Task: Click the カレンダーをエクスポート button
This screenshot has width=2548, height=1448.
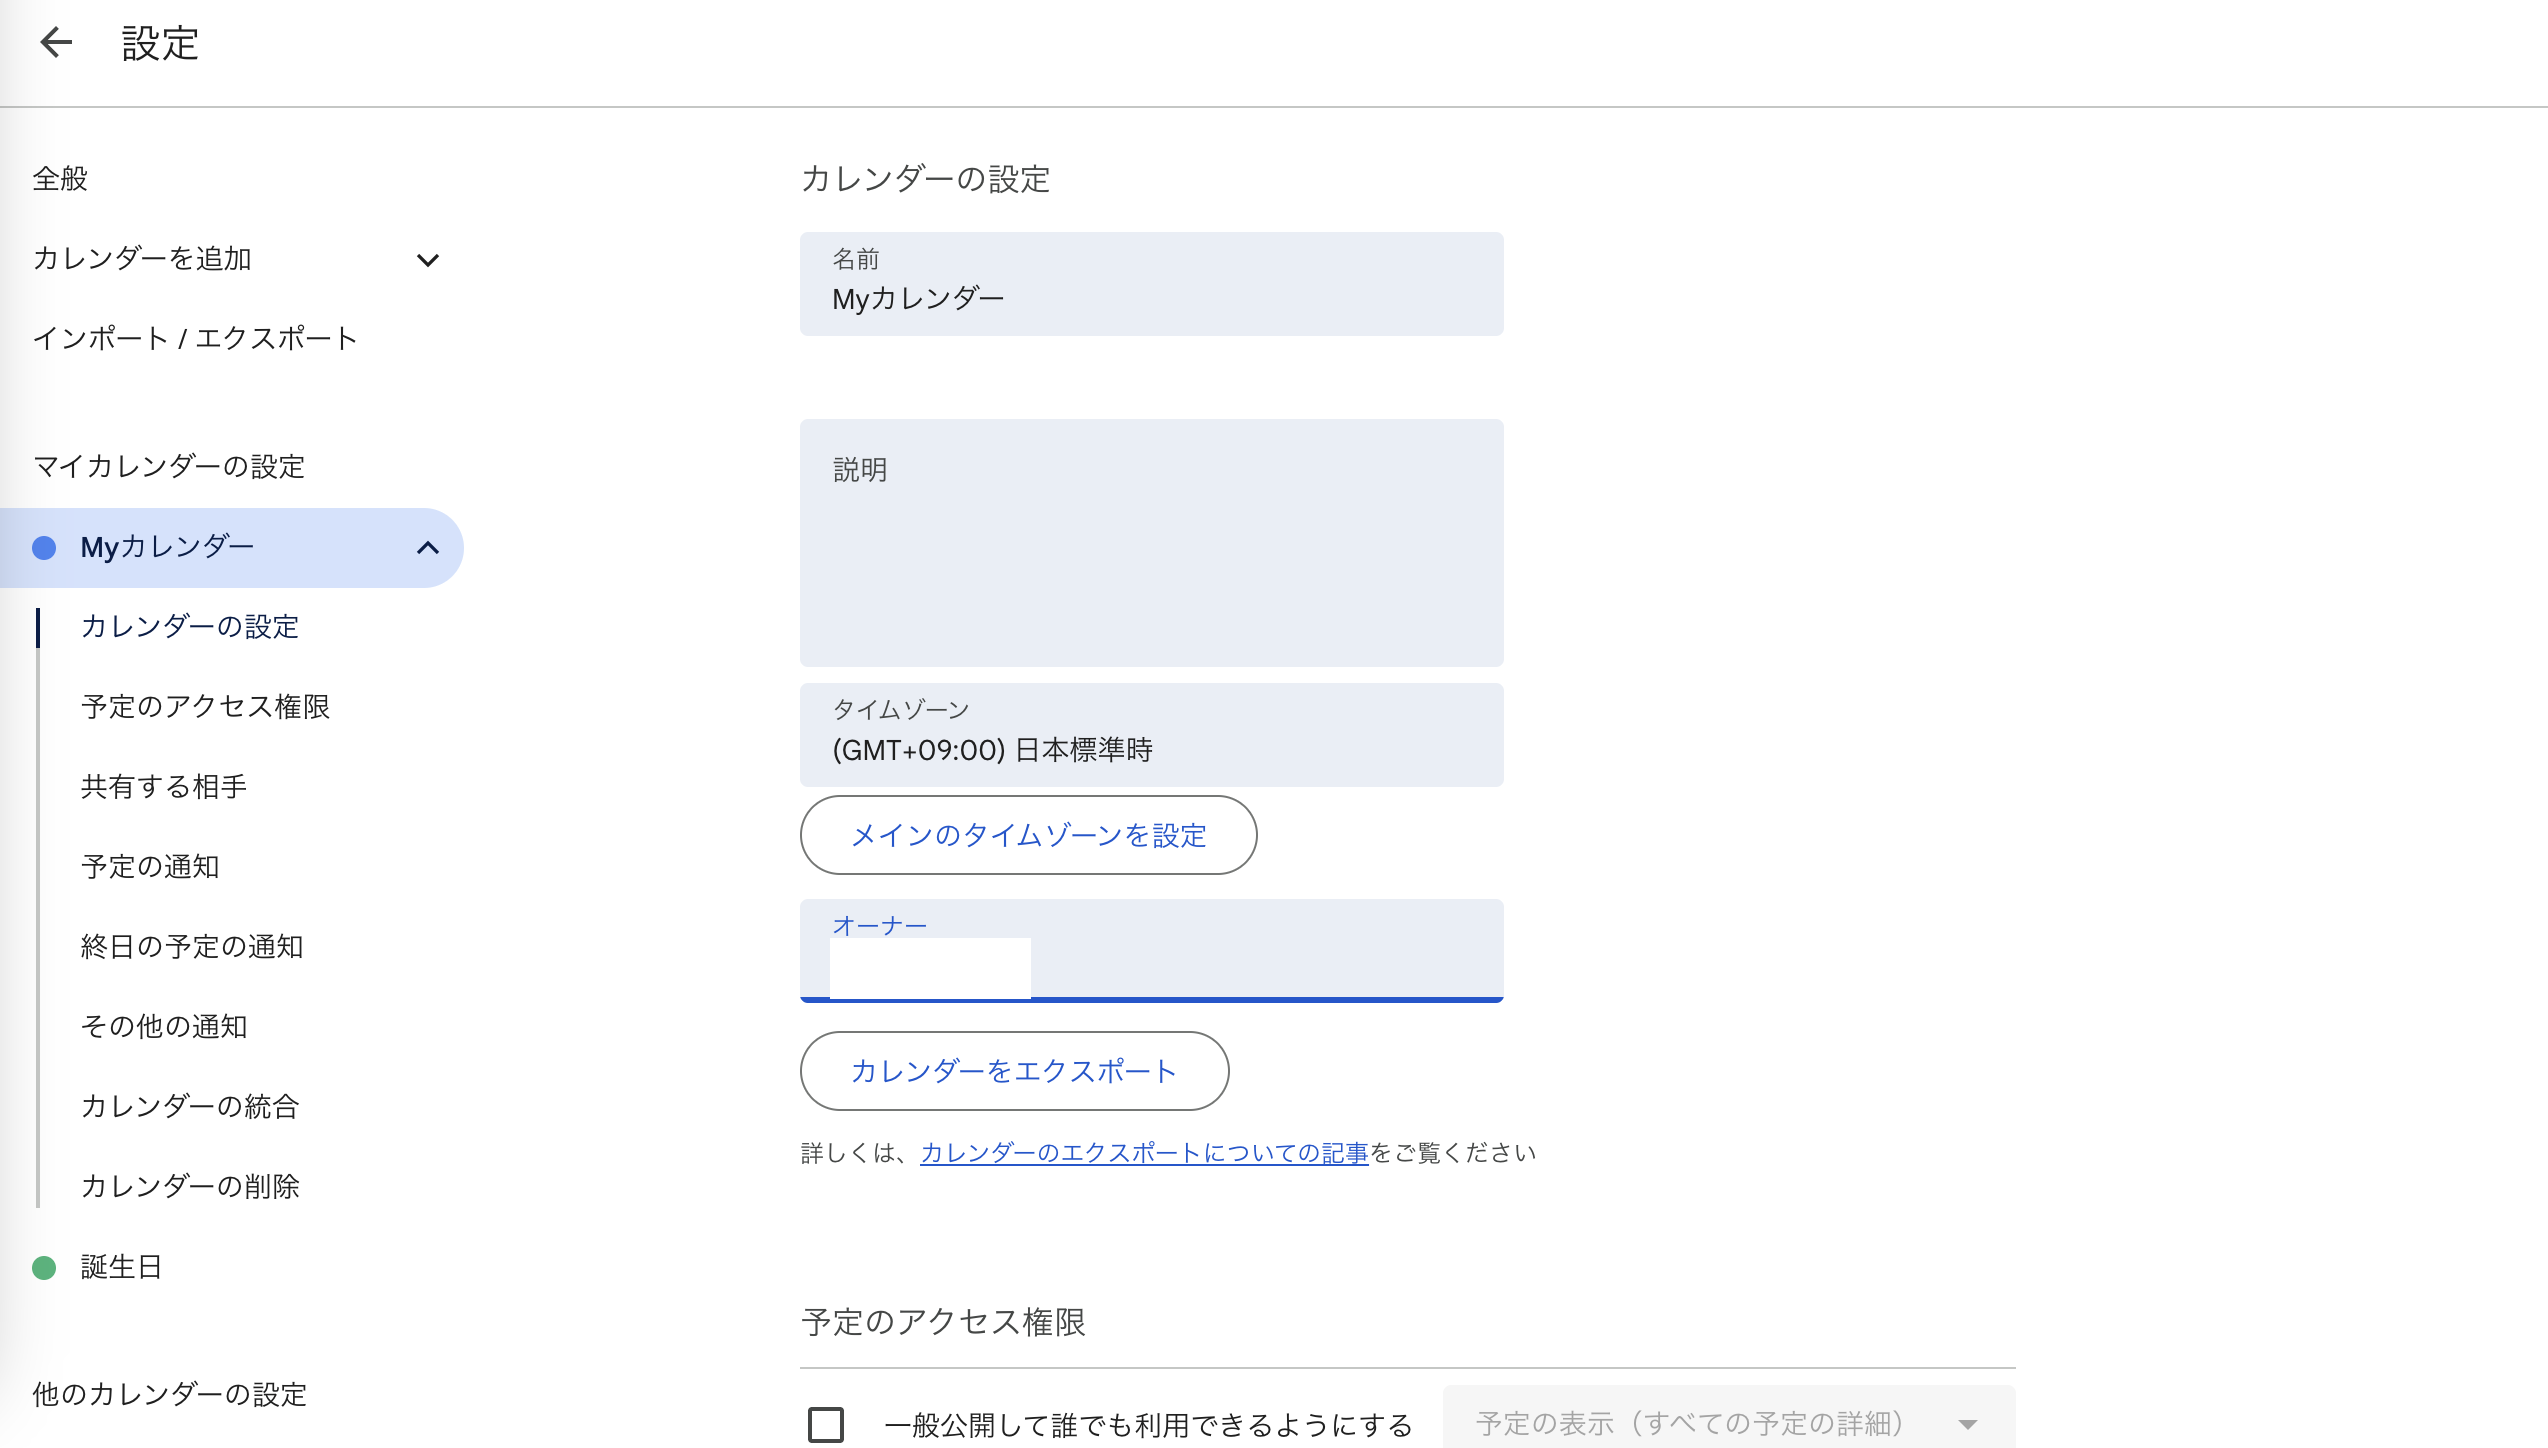Action: pyautogui.click(x=1014, y=1071)
